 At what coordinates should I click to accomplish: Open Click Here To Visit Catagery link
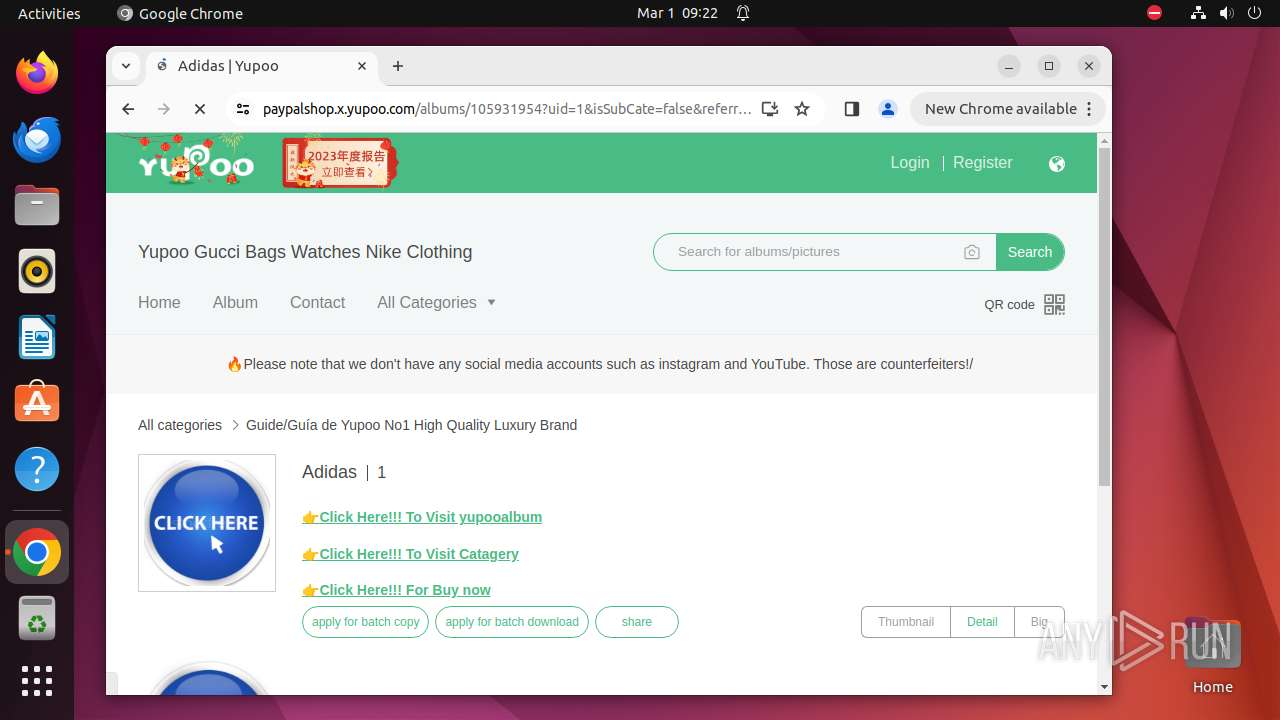coord(410,554)
